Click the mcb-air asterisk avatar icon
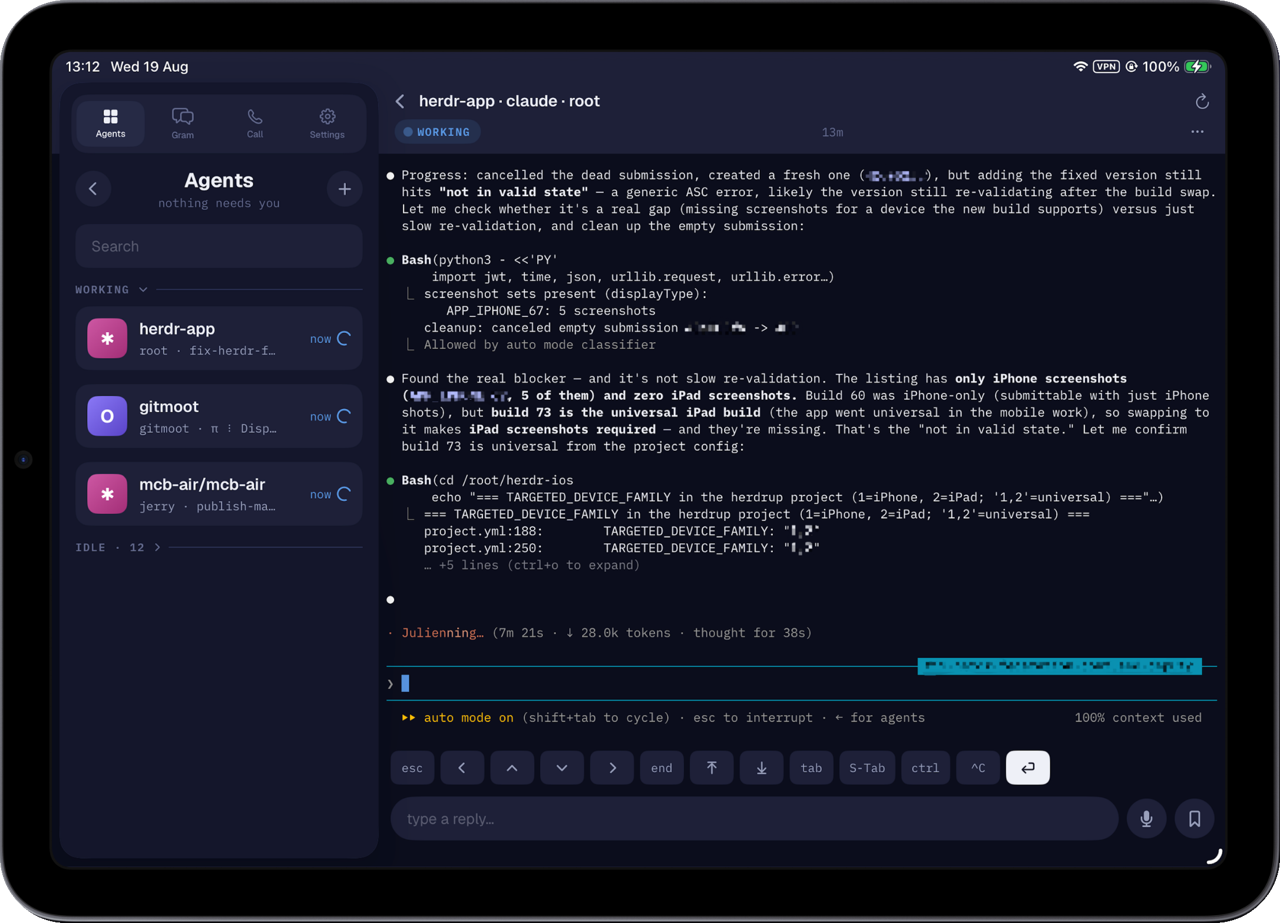 (107, 494)
